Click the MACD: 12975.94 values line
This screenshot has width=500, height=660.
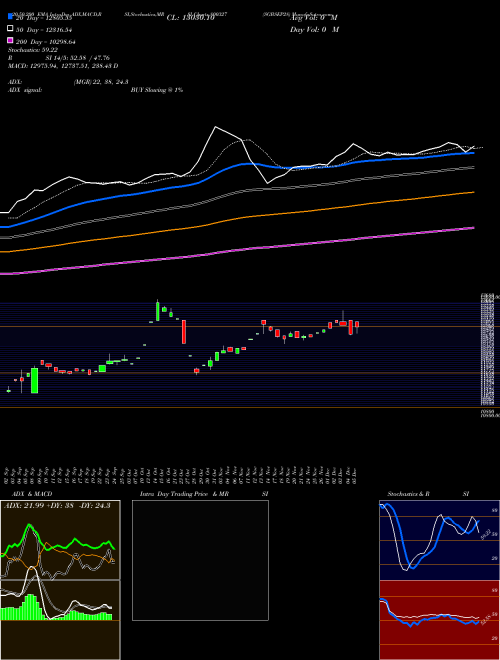(x=63, y=66)
